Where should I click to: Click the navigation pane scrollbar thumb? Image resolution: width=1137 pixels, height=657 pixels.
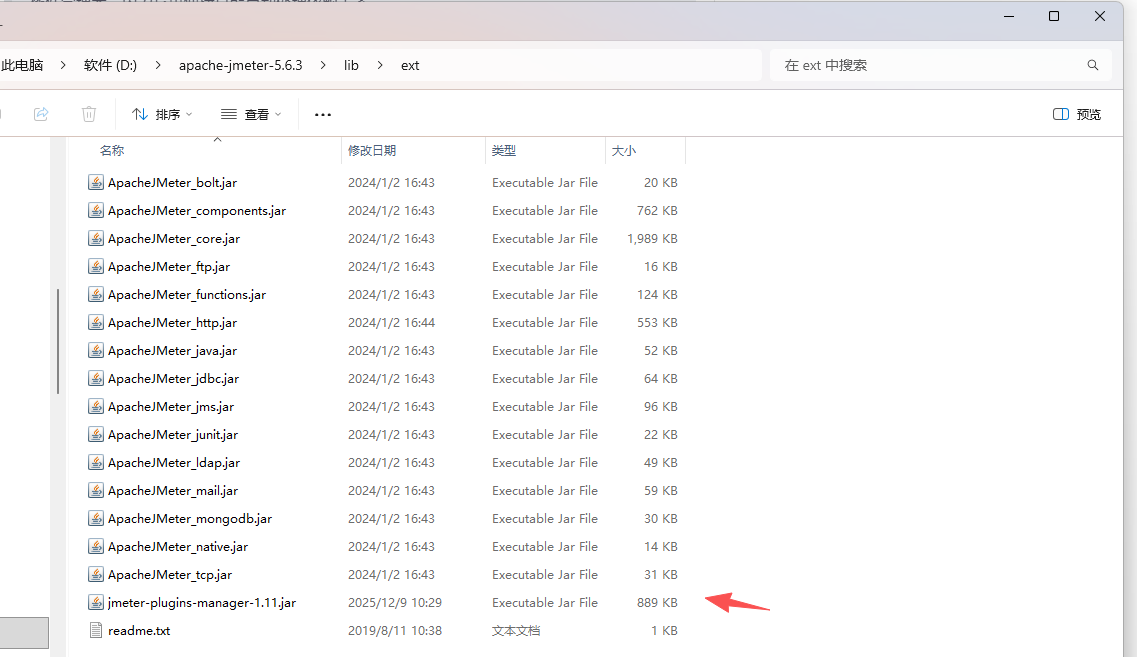(x=58, y=341)
